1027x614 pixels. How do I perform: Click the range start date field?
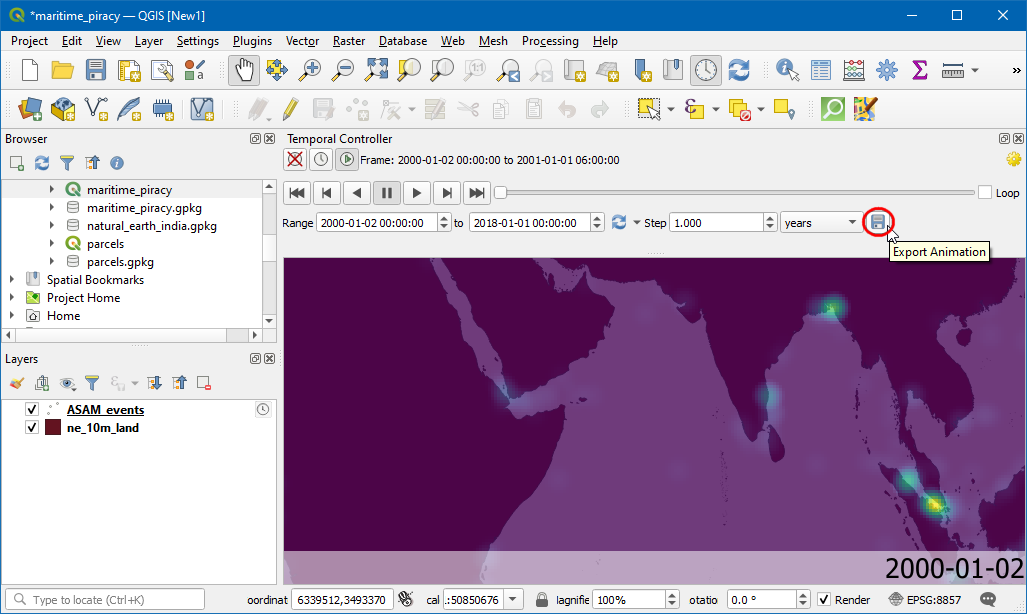(377, 223)
